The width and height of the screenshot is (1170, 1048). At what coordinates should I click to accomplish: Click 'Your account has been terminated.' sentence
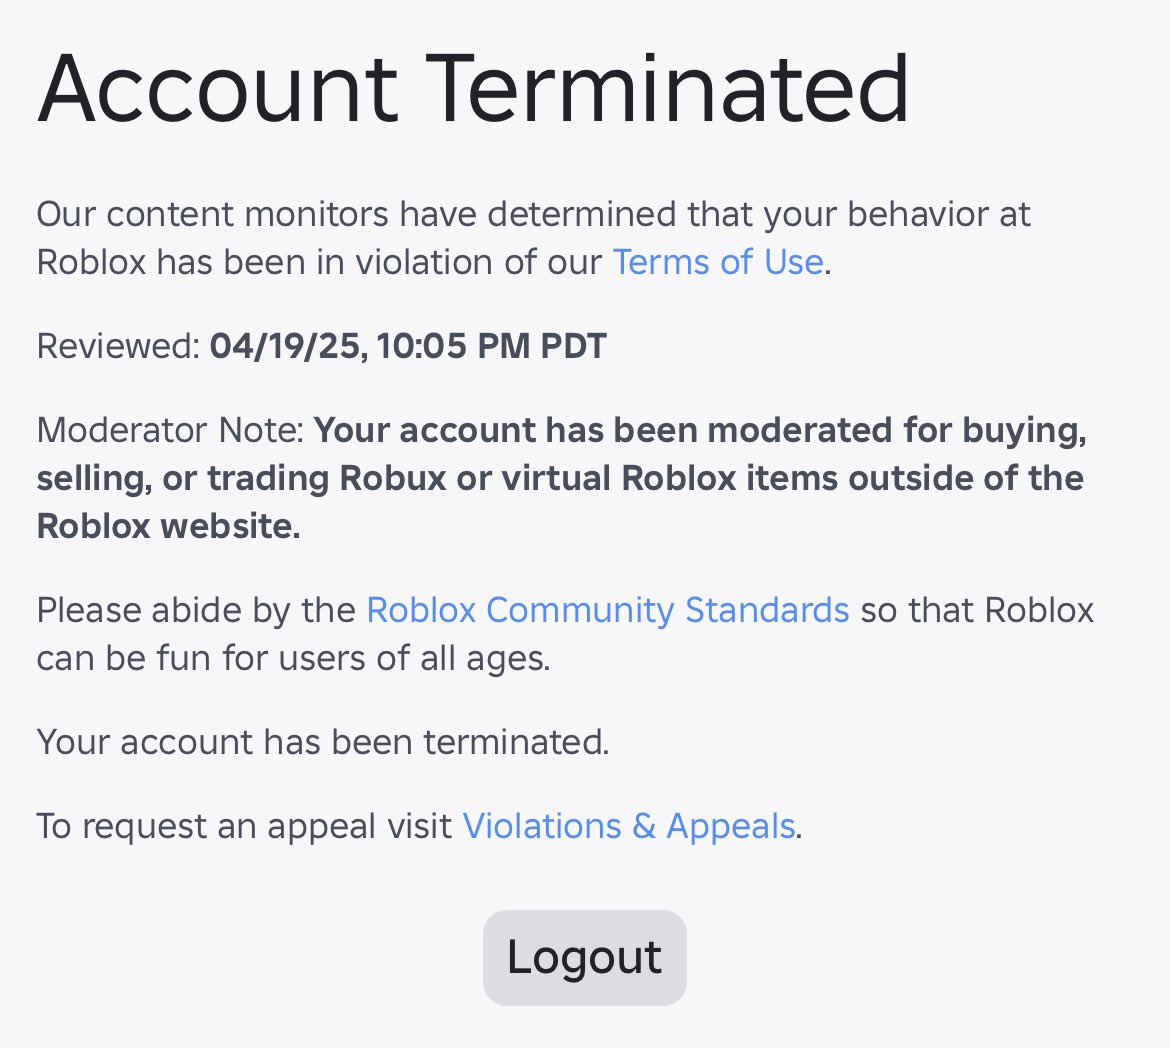323,743
